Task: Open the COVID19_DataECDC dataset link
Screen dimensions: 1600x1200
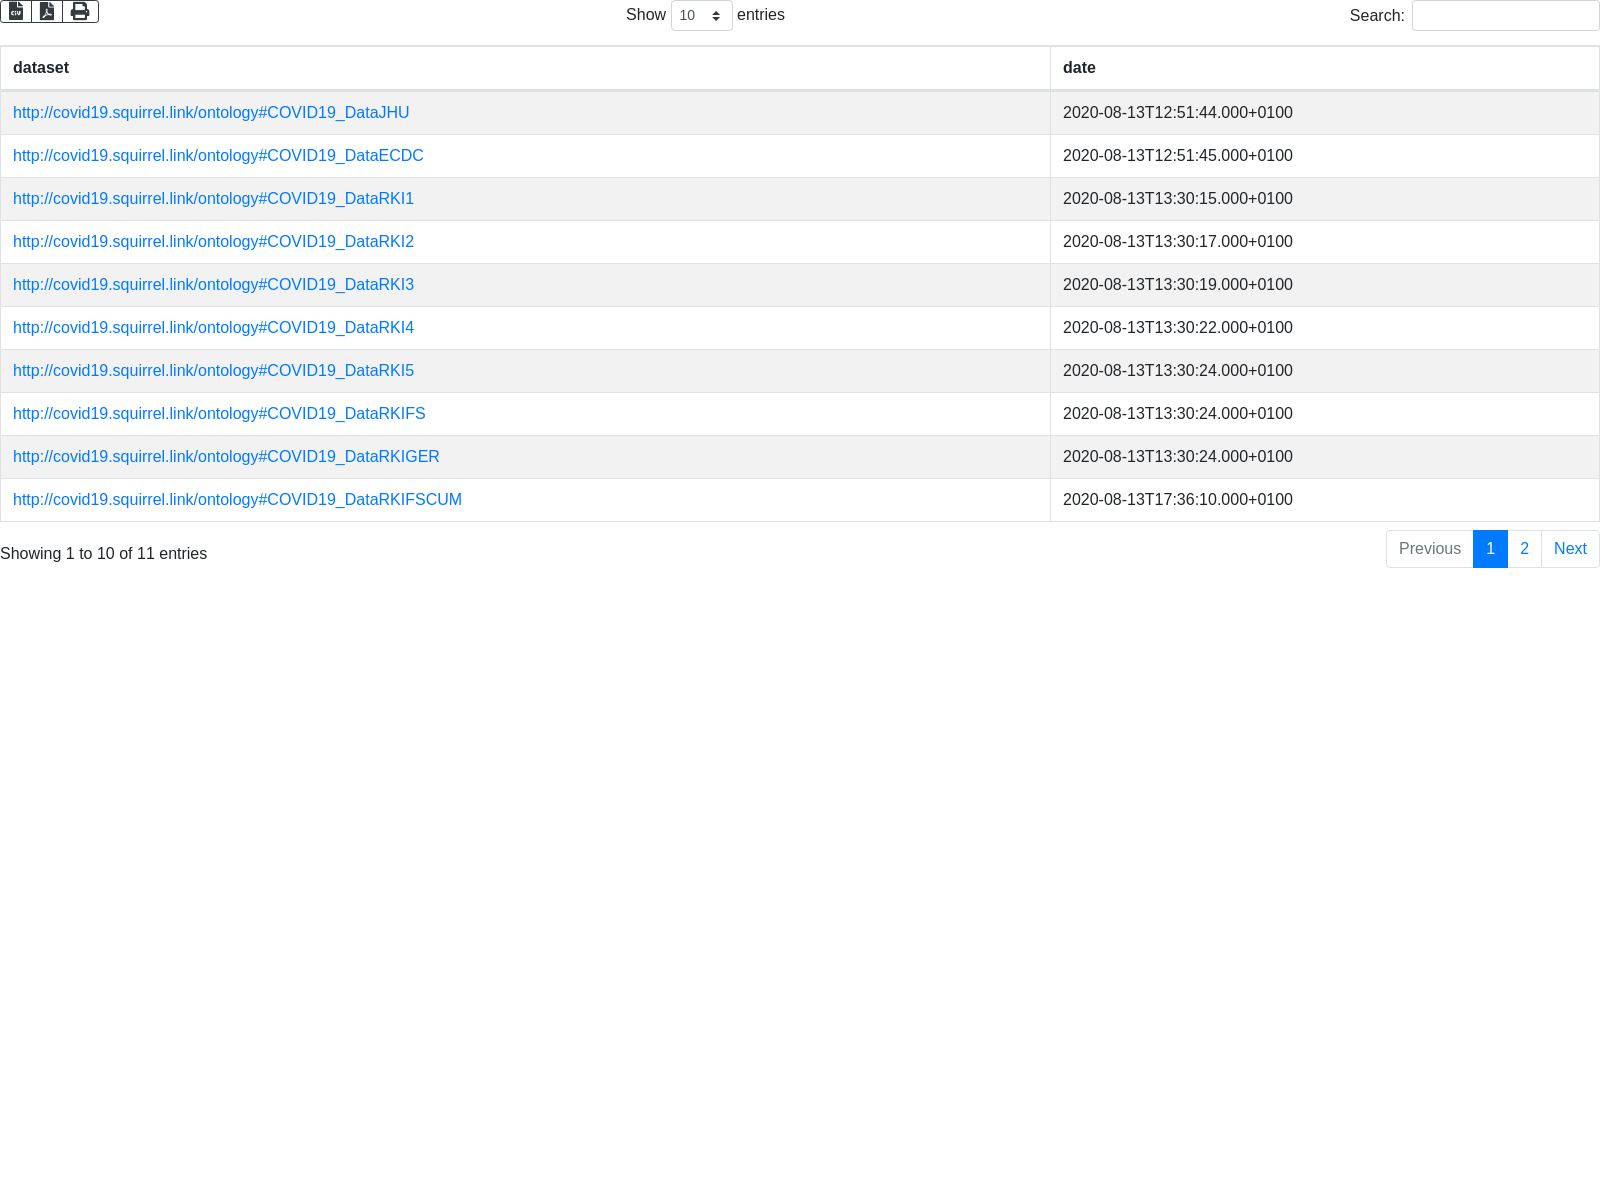Action: (218, 156)
